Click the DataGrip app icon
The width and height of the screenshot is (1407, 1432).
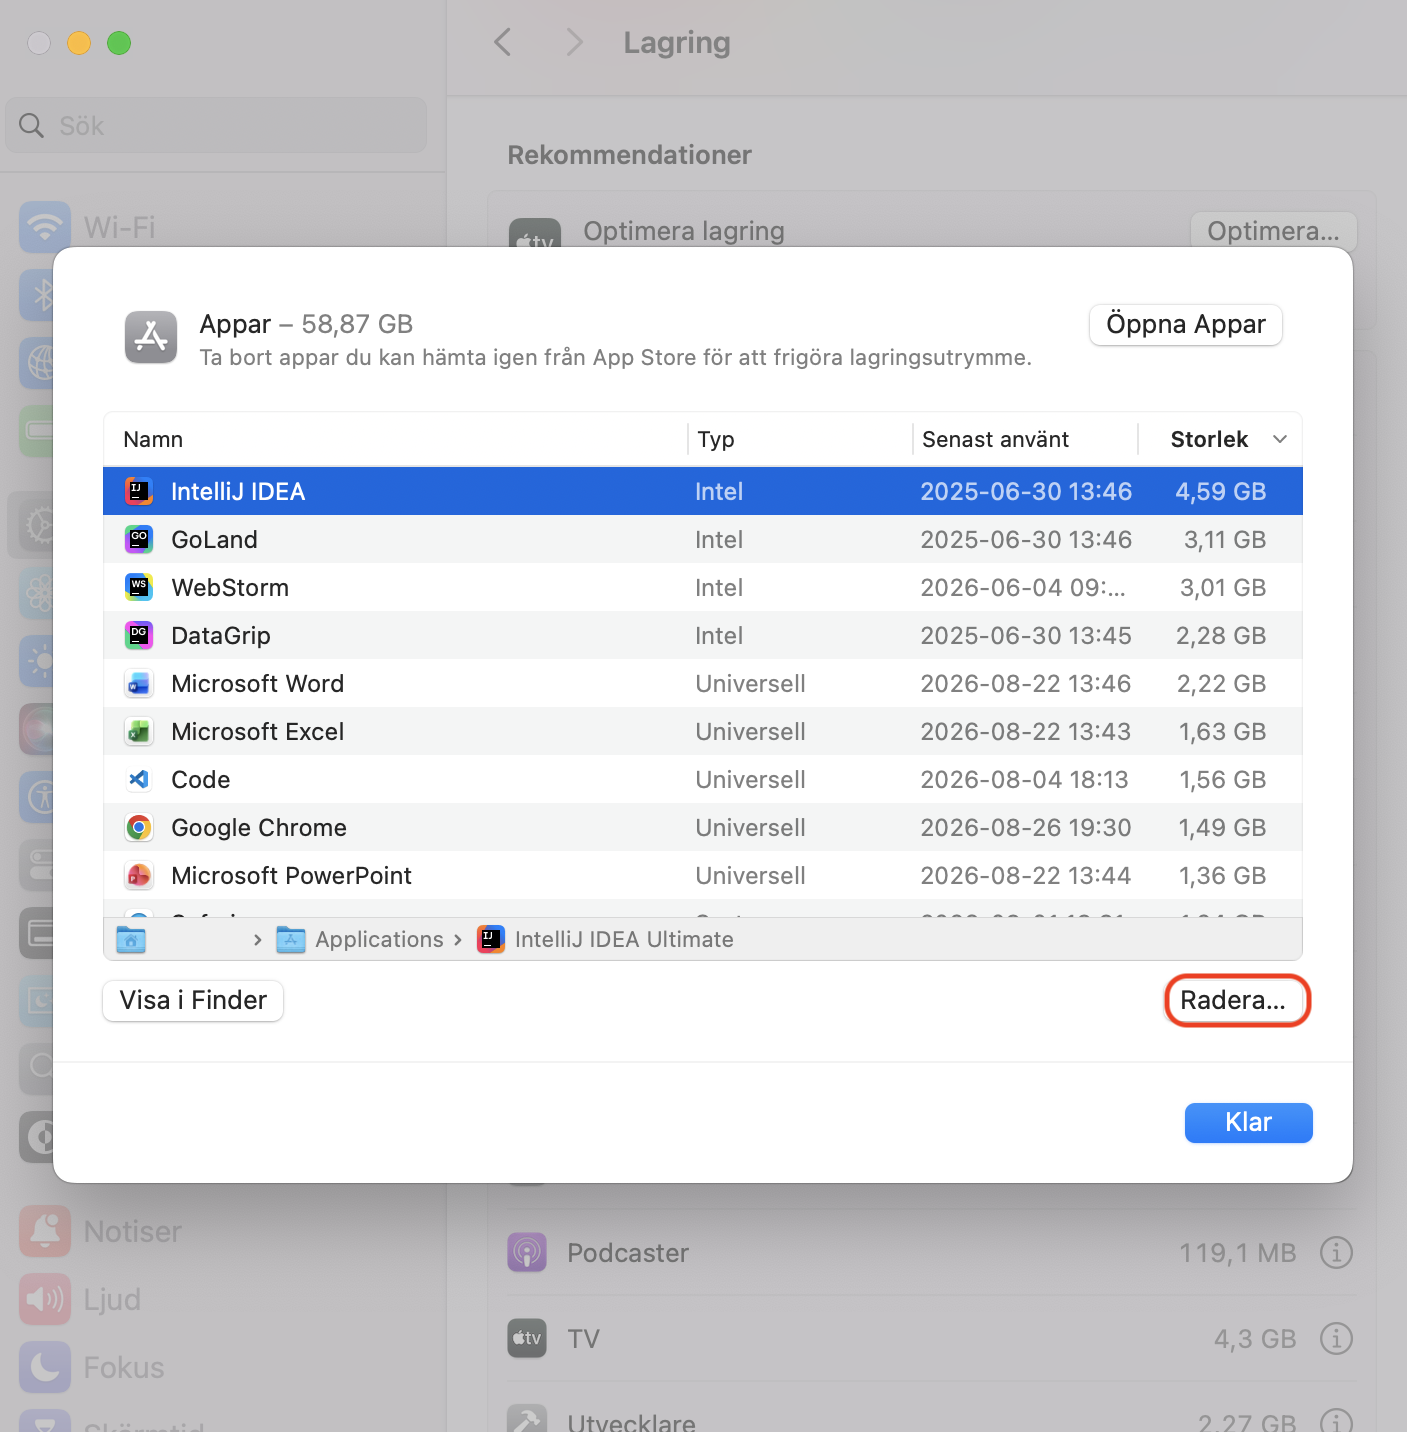tap(139, 635)
